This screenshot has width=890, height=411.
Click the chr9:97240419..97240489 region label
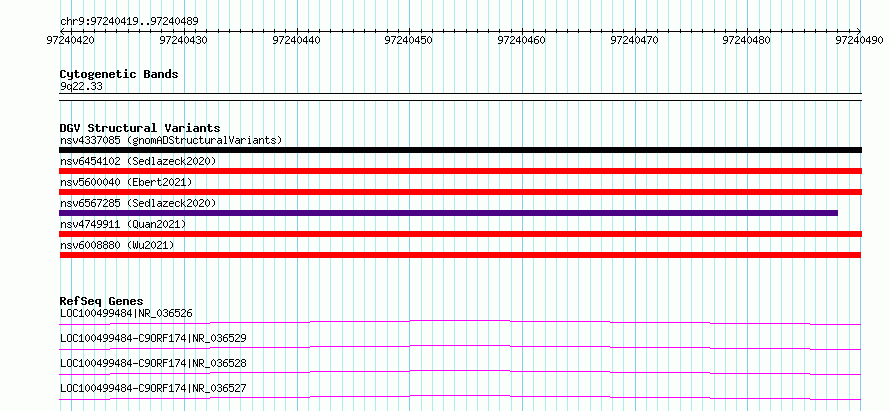pos(129,22)
